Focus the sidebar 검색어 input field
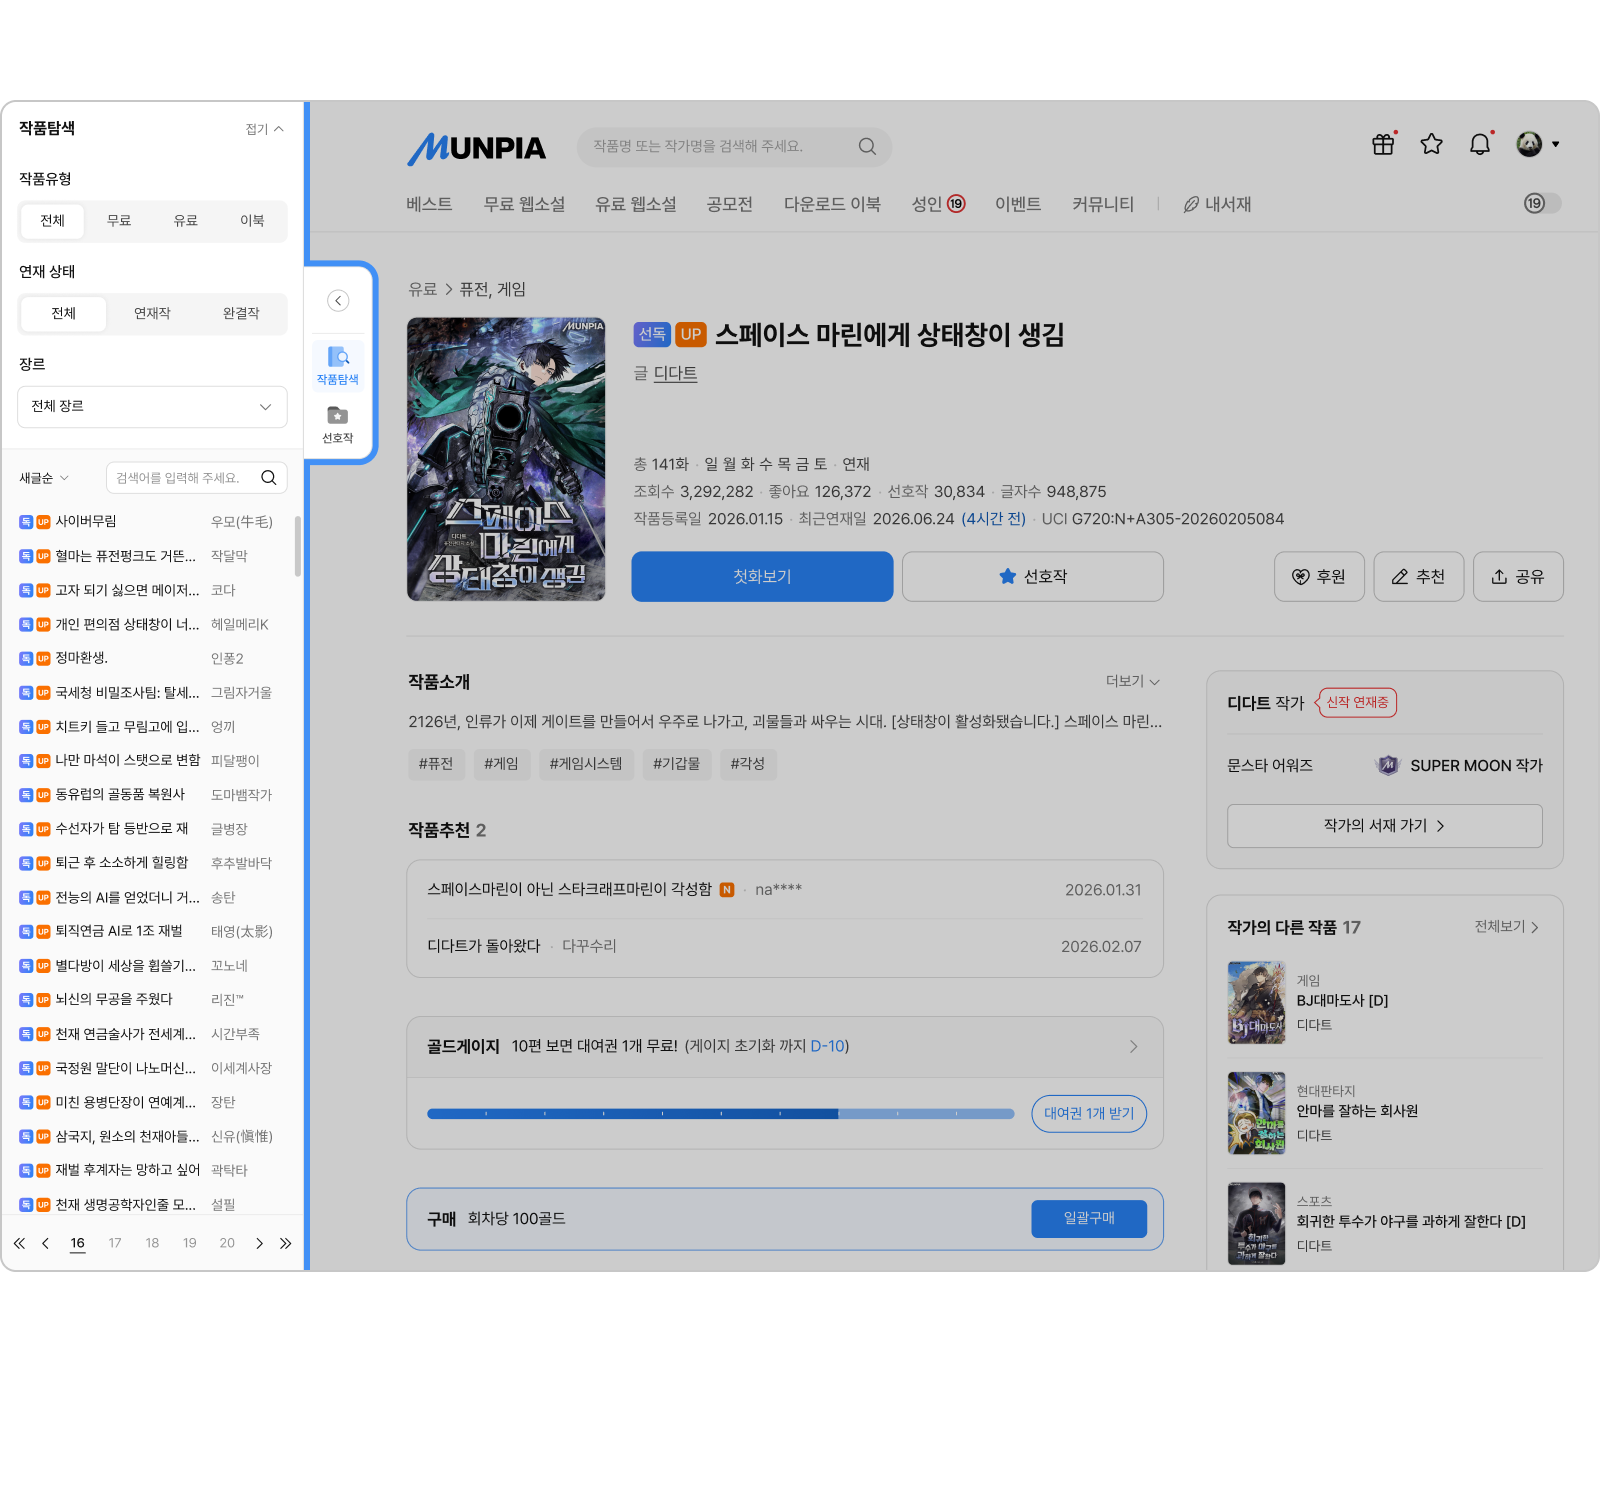1600x1512 pixels. (x=197, y=478)
